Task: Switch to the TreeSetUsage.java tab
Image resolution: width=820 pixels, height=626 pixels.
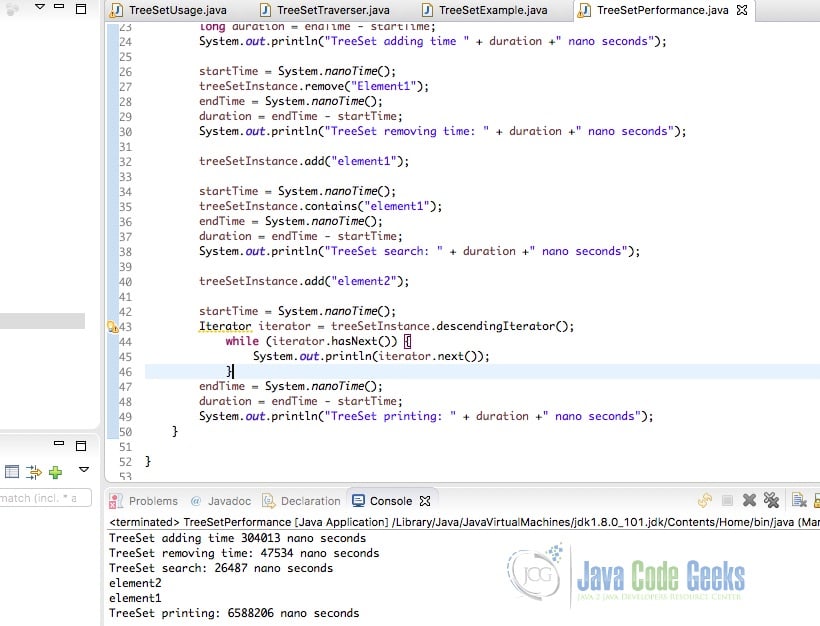Action: point(169,10)
